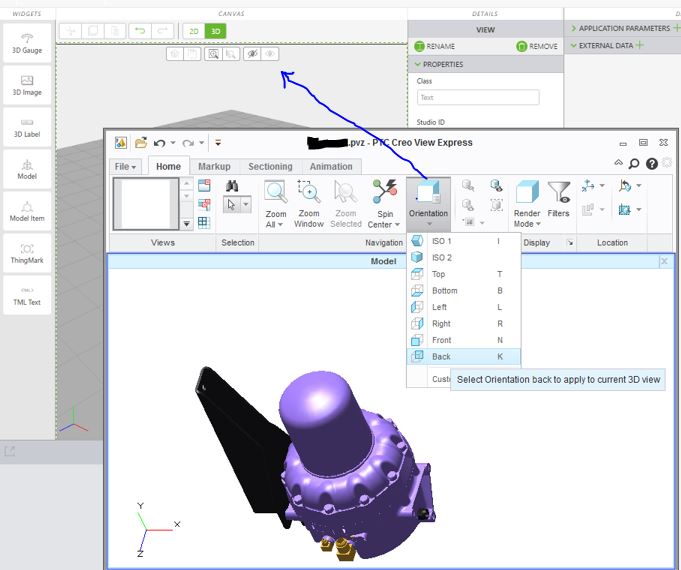Choose Back orientation
Image resolution: width=681 pixels, height=570 pixels.
[463, 357]
